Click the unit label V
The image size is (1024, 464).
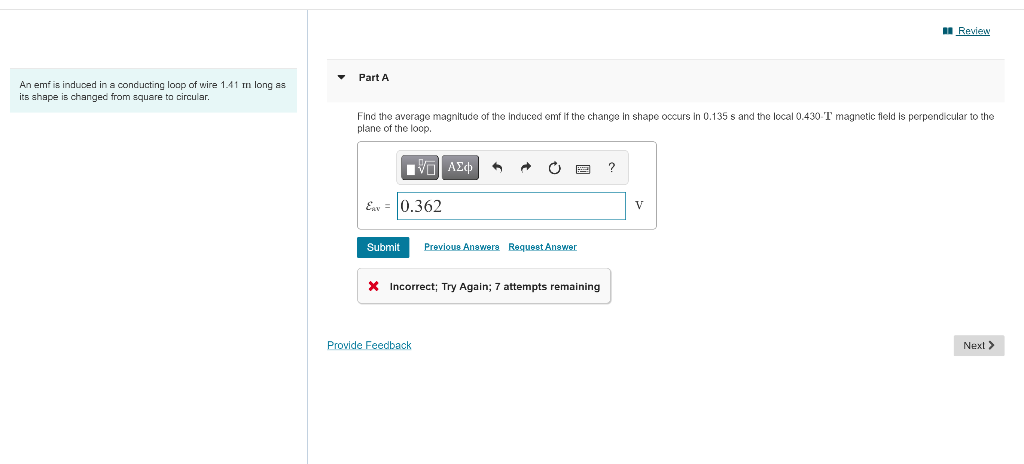tap(639, 206)
